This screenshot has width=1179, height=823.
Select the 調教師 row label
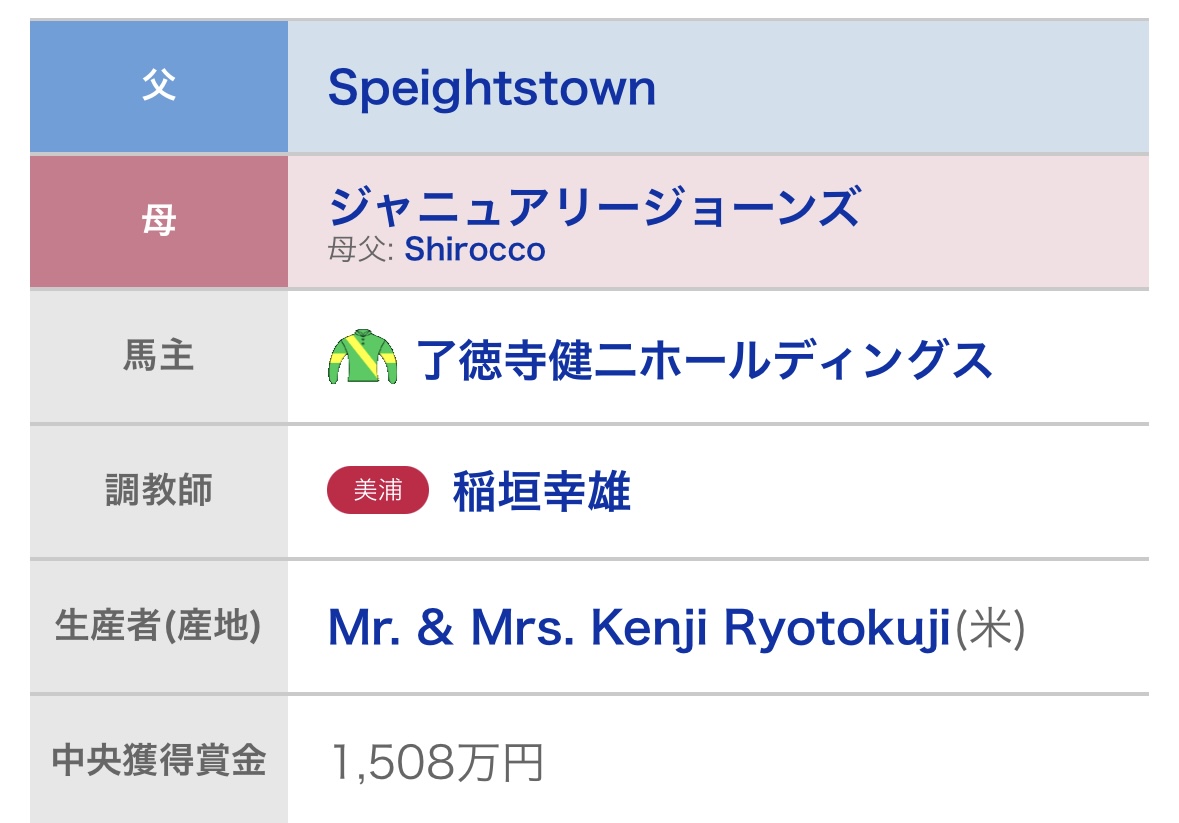pos(159,491)
